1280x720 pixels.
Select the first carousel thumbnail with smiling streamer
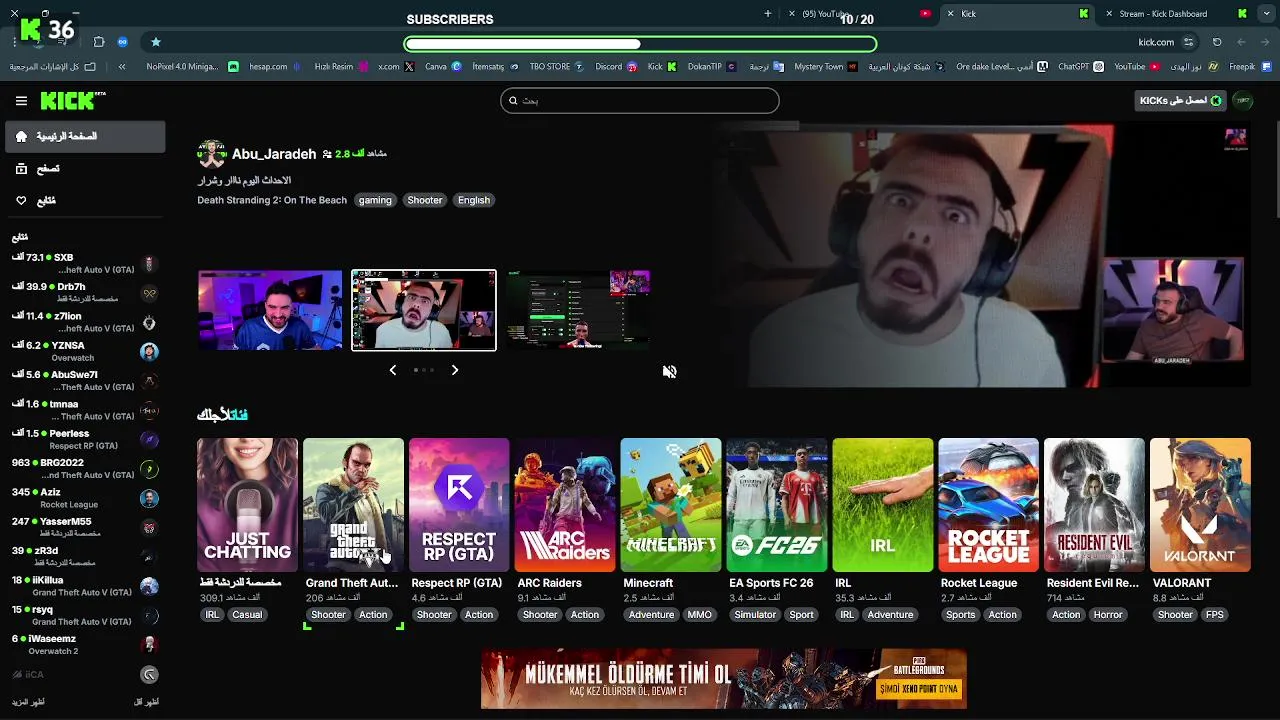[270, 310]
